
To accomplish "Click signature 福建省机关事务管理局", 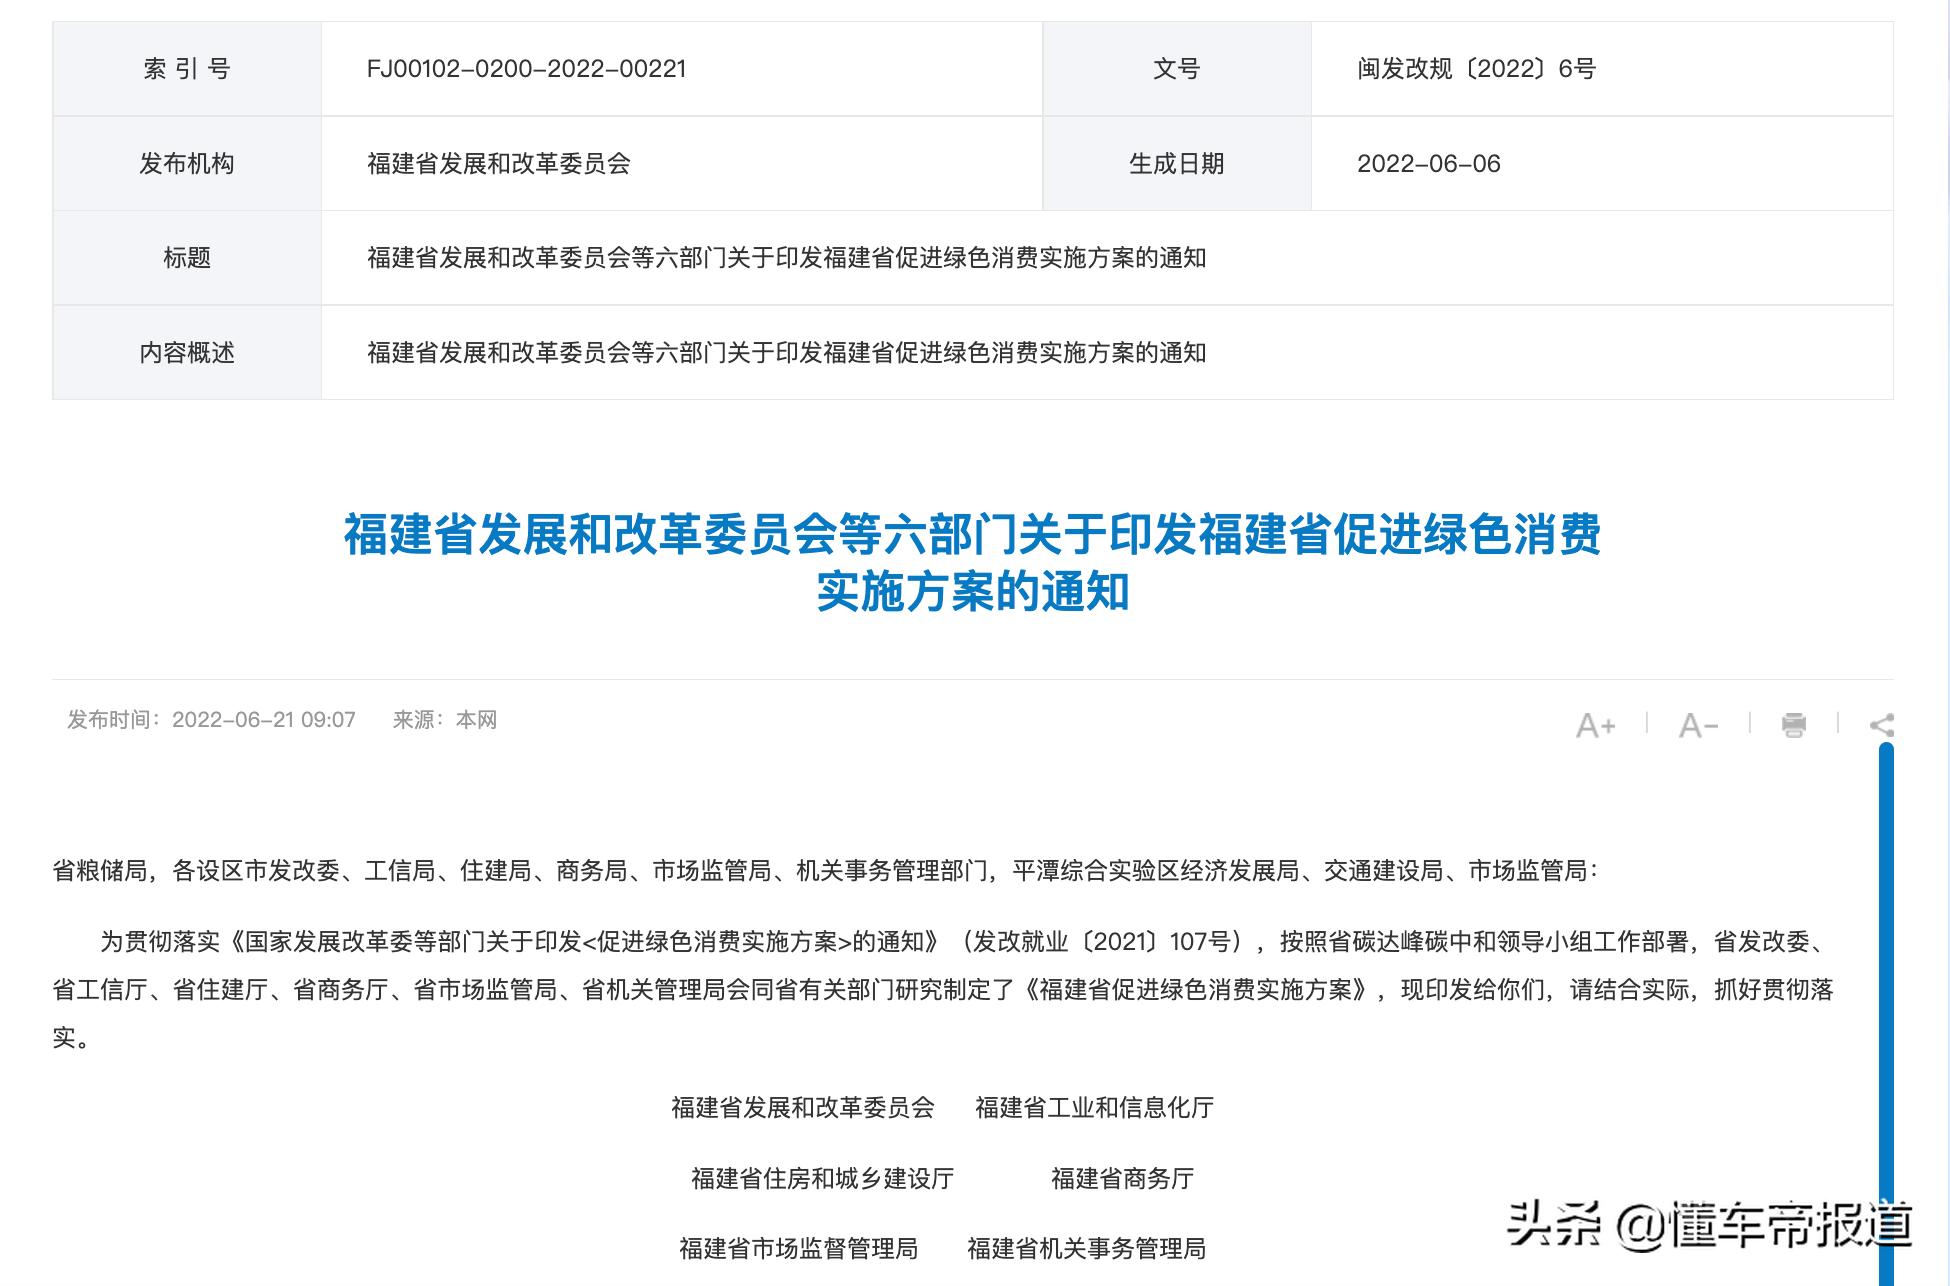I will (1086, 1249).
